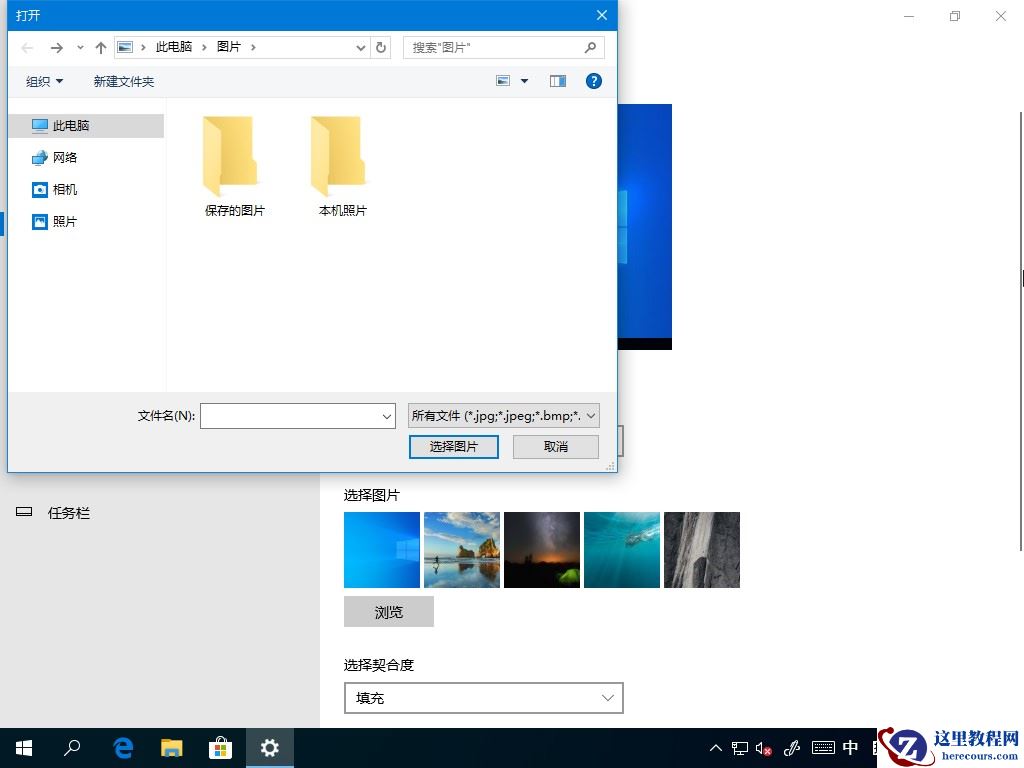Toggle the preview pane icon
The height and width of the screenshot is (768, 1024).
(x=557, y=81)
